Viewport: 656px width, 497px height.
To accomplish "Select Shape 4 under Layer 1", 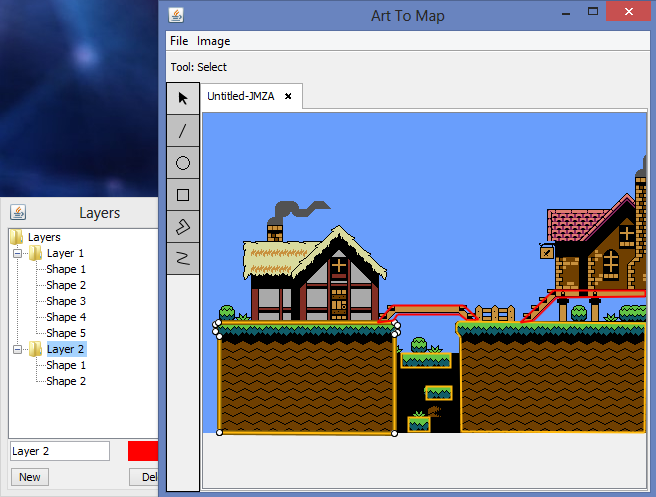I will coord(66,317).
